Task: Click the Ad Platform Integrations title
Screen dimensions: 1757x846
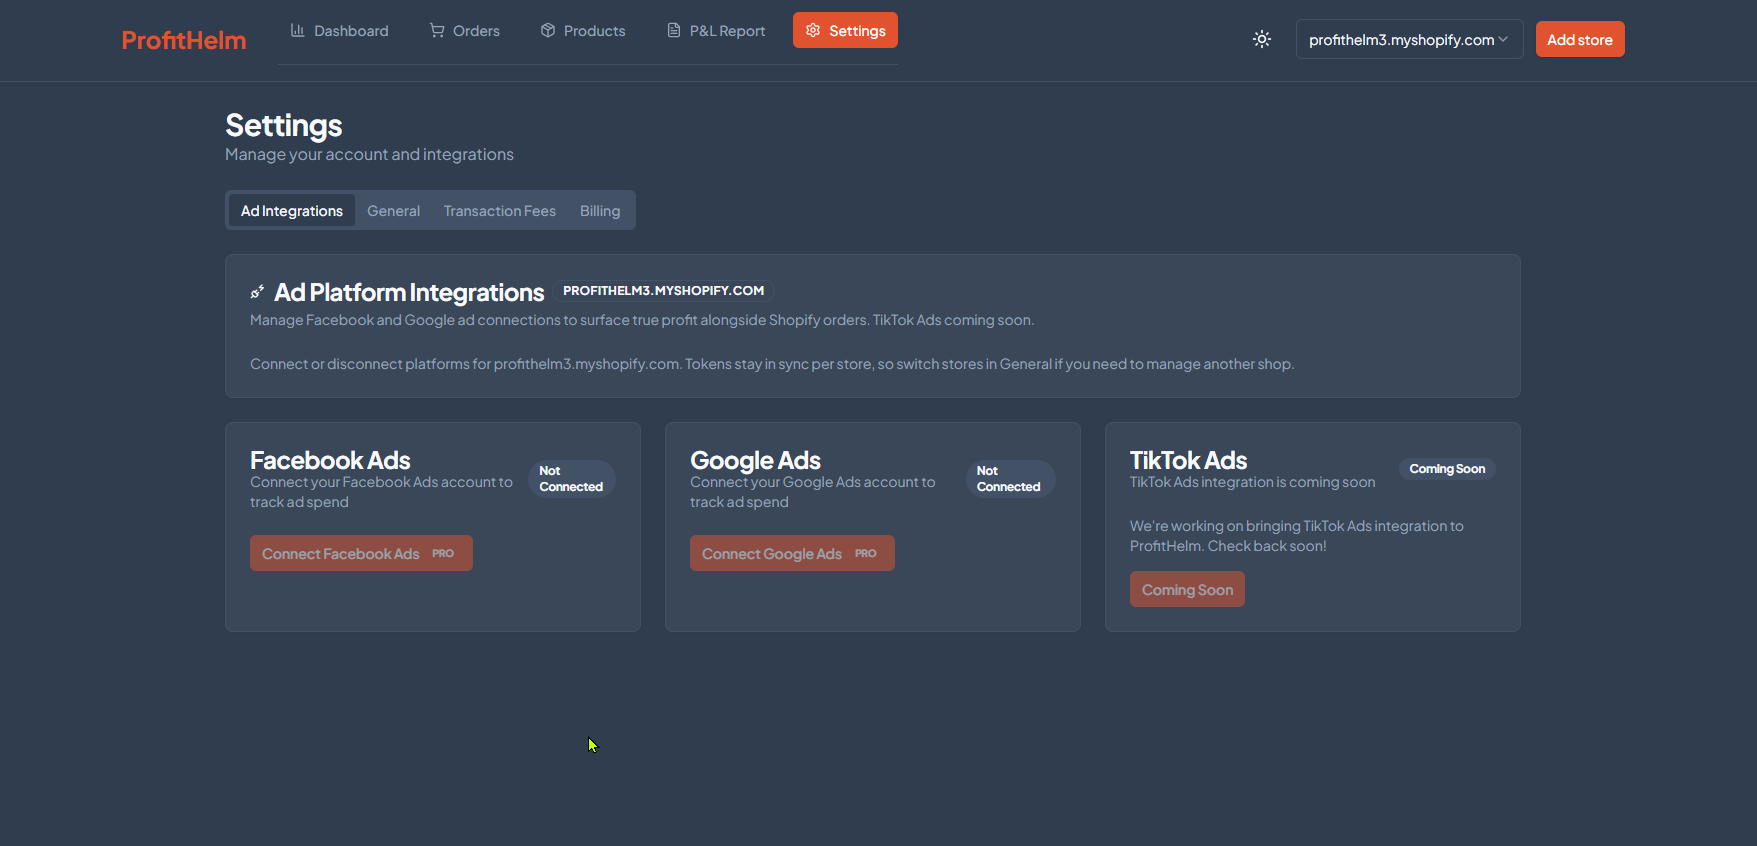Action: tap(409, 292)
